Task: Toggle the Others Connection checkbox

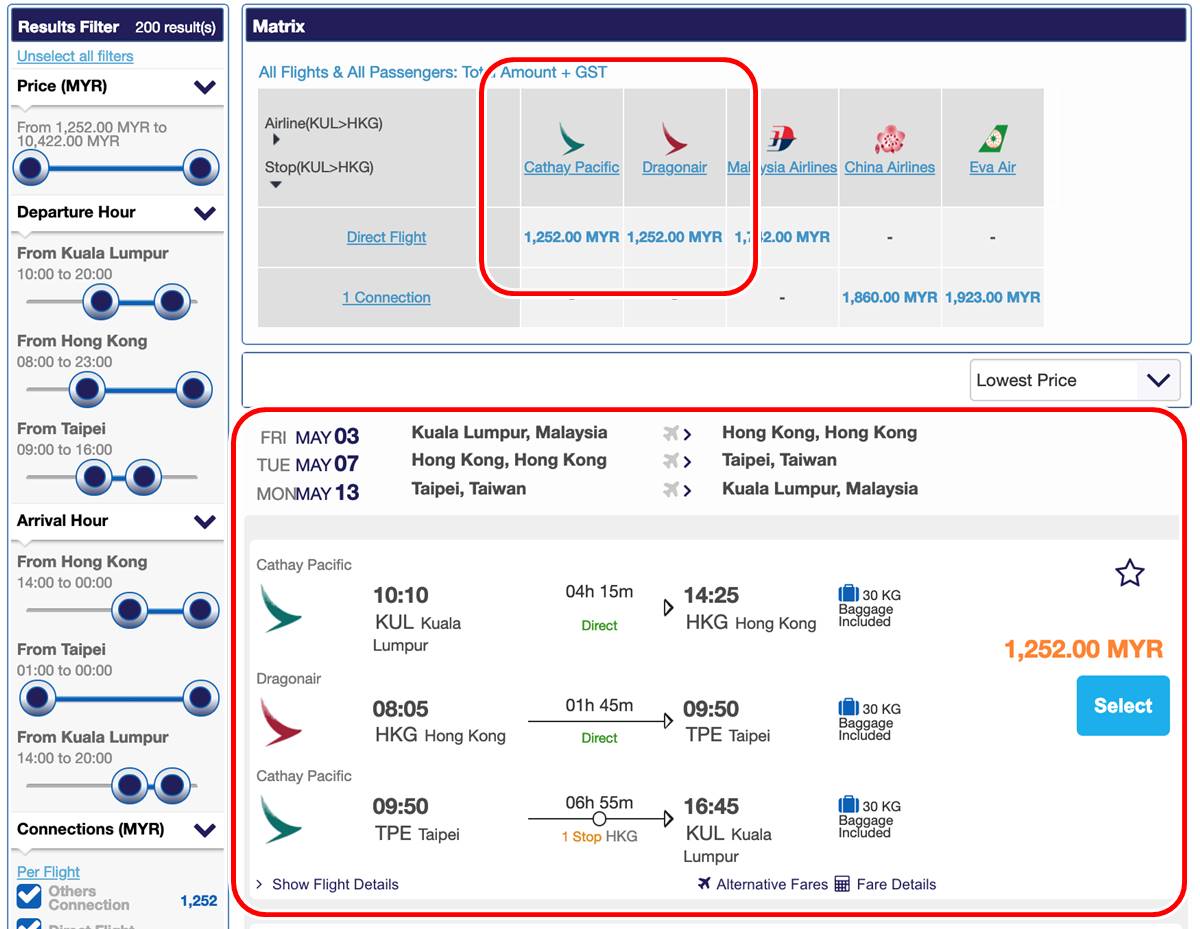Action: click(29, 895)
